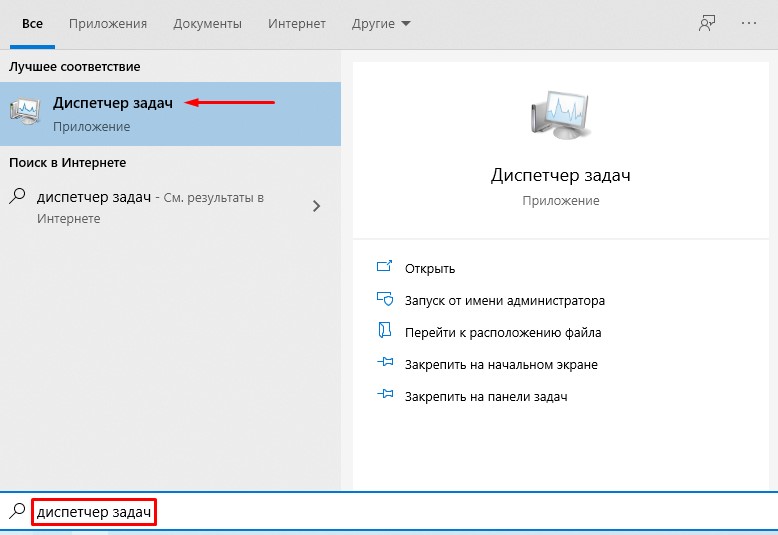Switch to the Интернет tab

297,24
